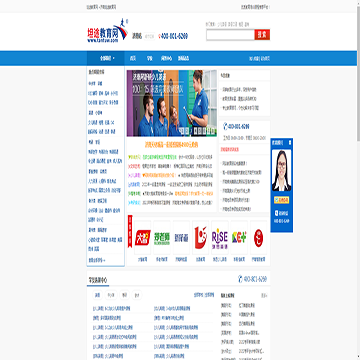Expand the all-courses dropdown in blue navigation bar
Screen dimensions: 360x360
pos(106,58)
